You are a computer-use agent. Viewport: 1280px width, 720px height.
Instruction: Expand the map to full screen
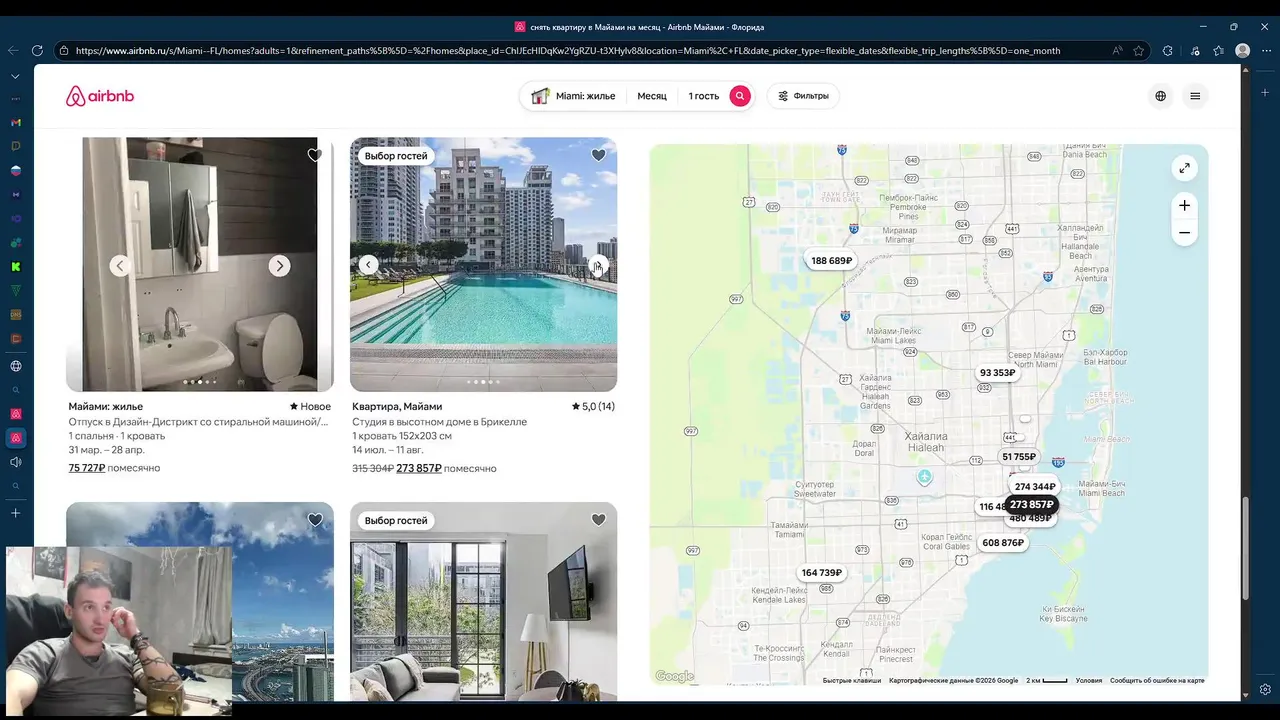coord(1184,168)
